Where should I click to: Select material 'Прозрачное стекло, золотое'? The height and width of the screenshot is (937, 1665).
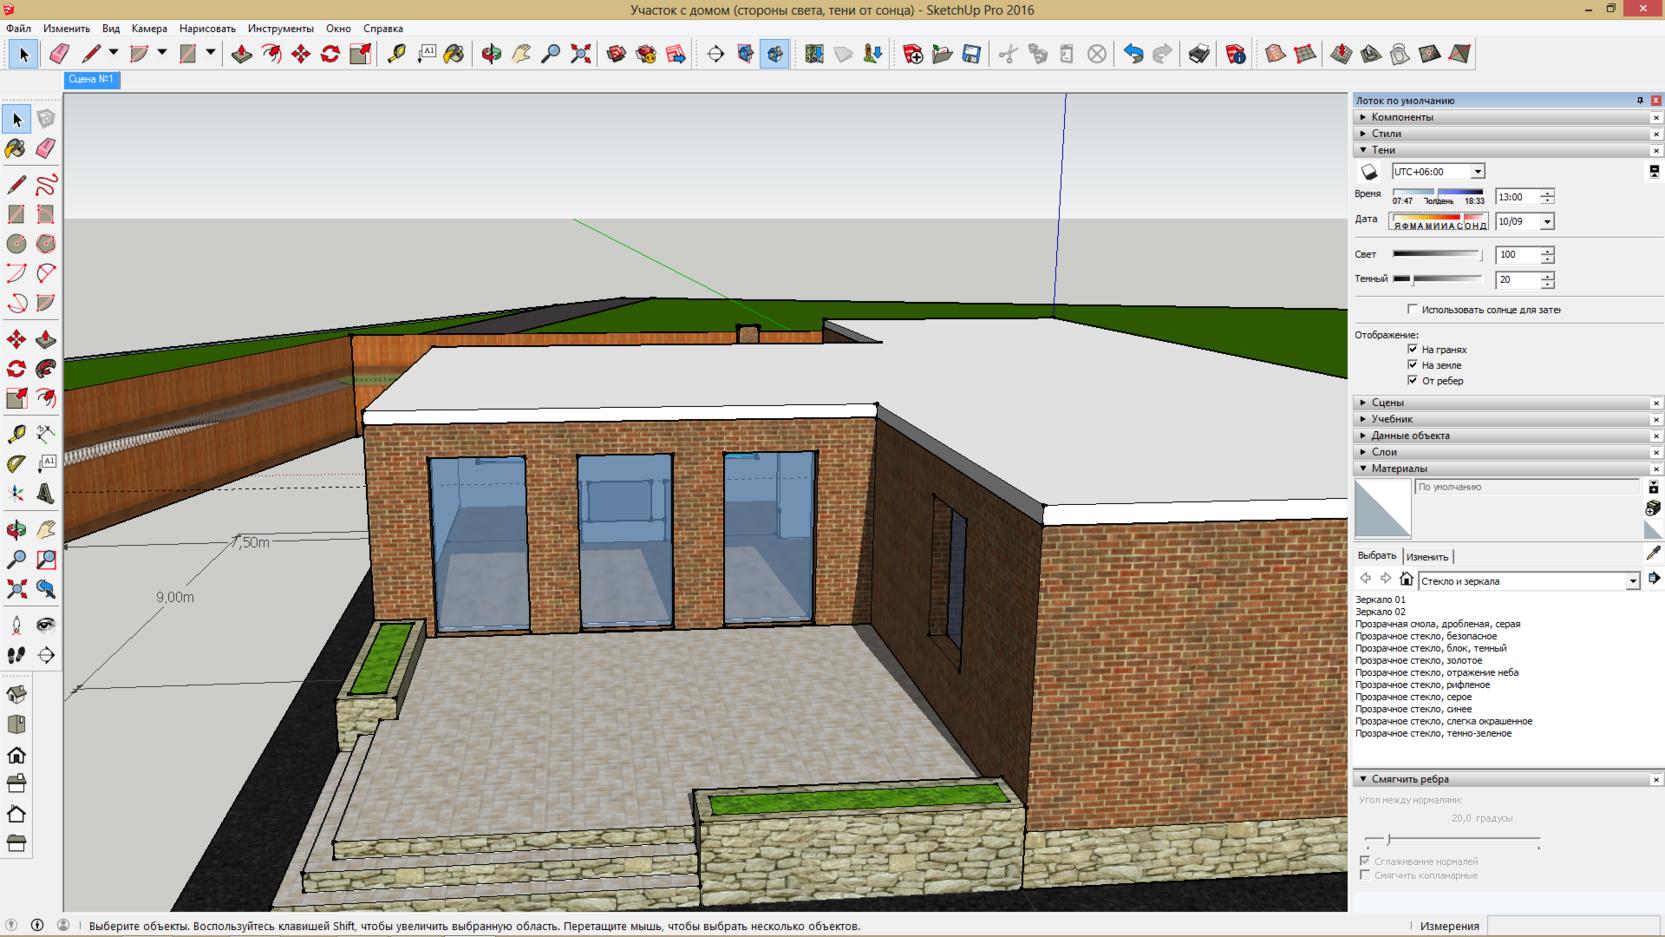tap(1418, 660)
